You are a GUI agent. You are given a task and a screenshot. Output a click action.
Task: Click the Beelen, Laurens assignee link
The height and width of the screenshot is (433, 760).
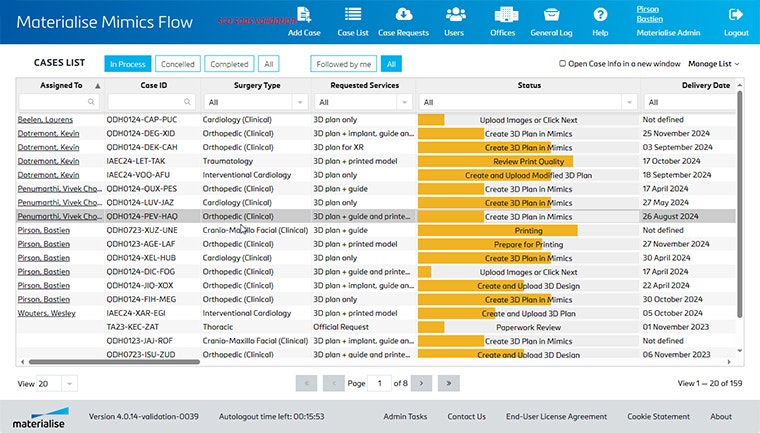45,119
